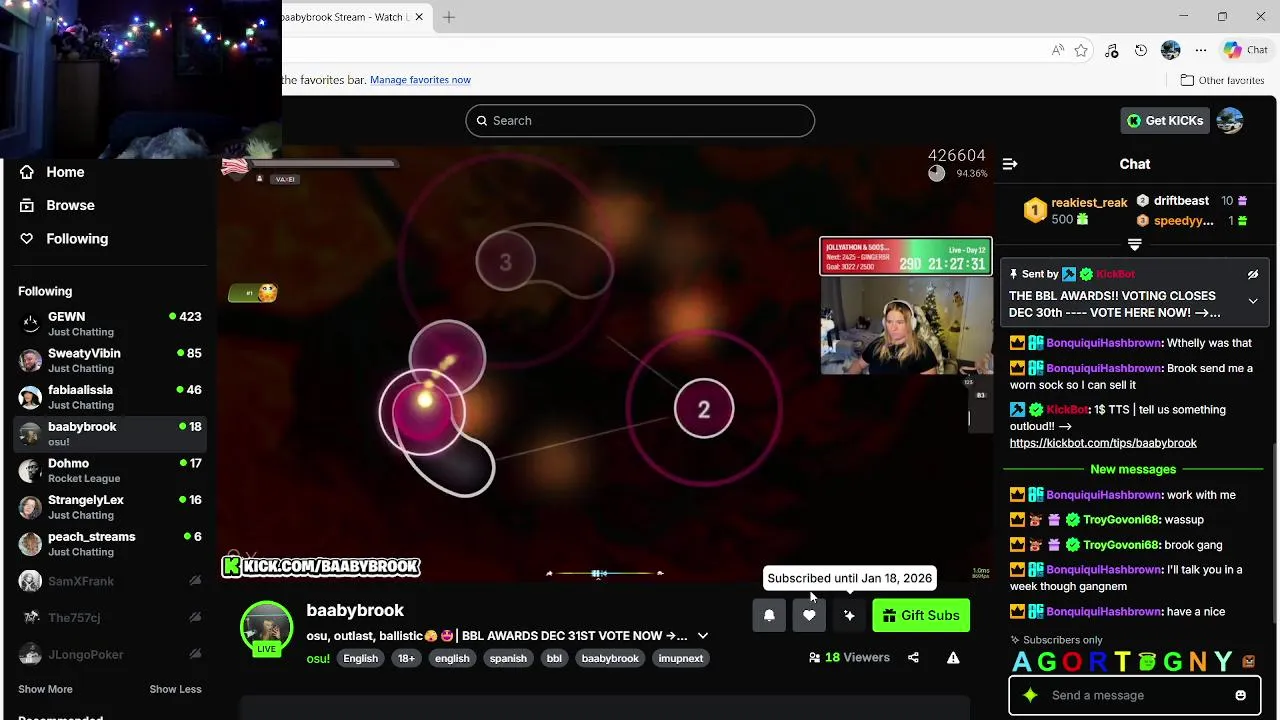Click the subscriber letter A emote
The height and width of the screenshot is (720, 1280).
pyautogui.click(x=1021, y=662)
